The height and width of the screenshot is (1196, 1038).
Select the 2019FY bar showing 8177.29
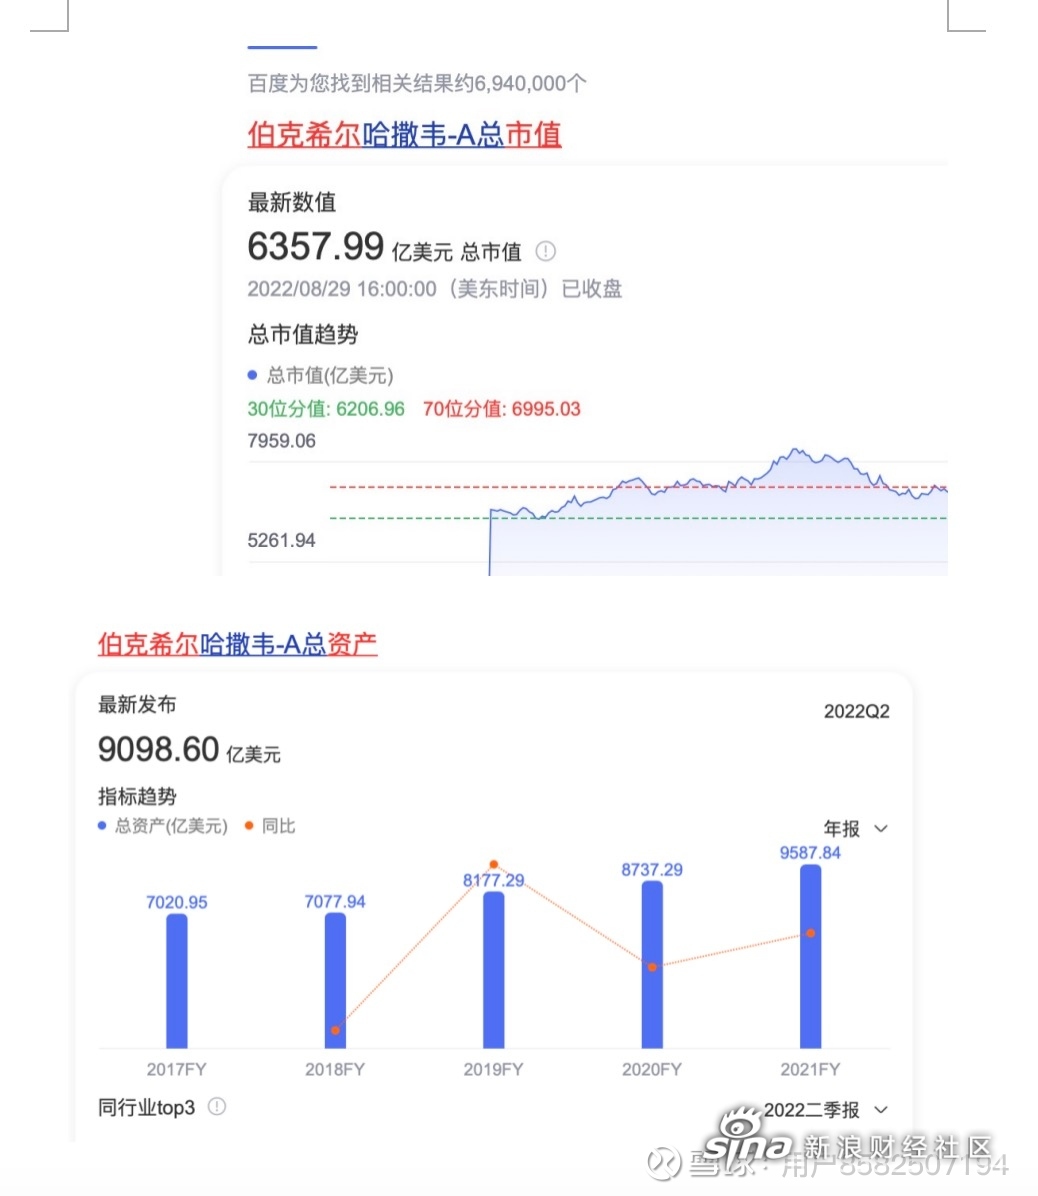click(x=493, y=969)
